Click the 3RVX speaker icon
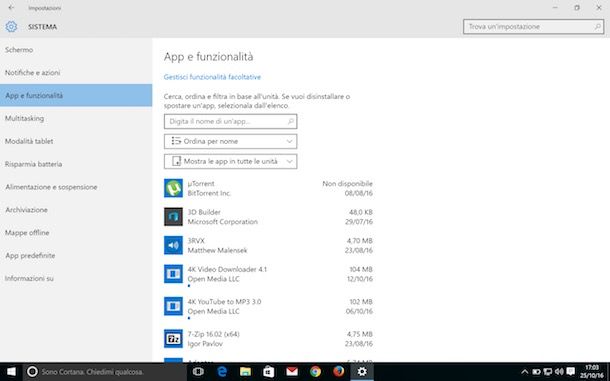 point(173,245)
